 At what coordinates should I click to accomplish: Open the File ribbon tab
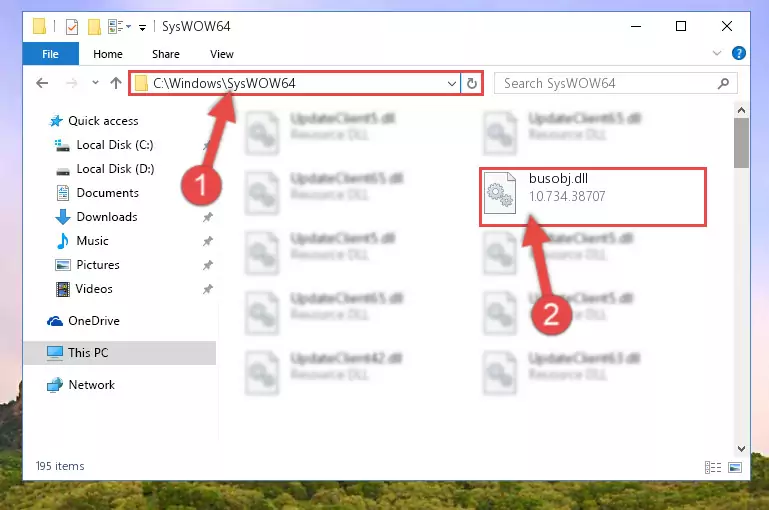51,54
